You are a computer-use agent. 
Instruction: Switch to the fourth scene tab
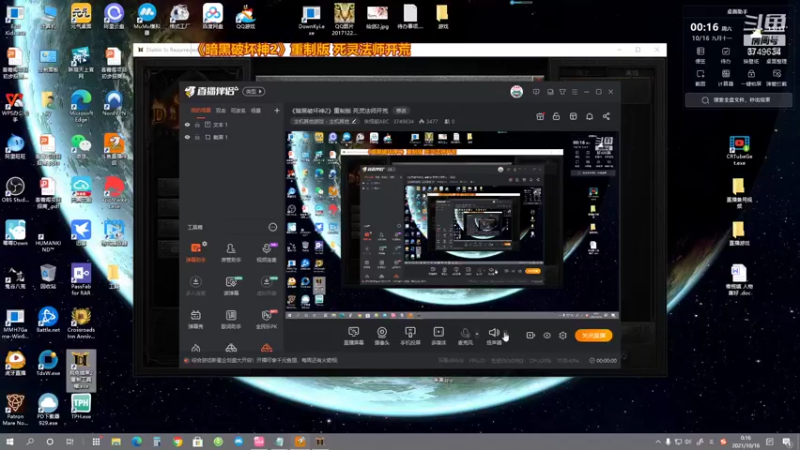click(256, 110)
